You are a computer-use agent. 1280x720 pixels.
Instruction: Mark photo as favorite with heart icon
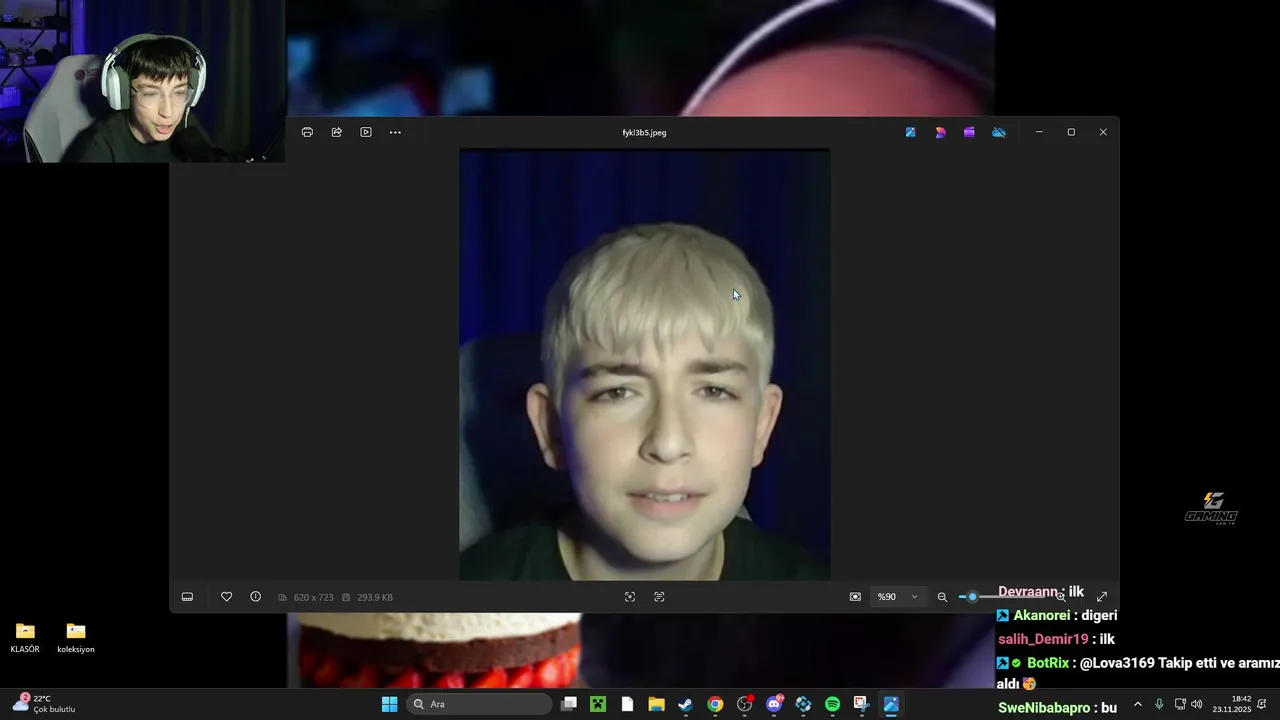coord(227,597)
